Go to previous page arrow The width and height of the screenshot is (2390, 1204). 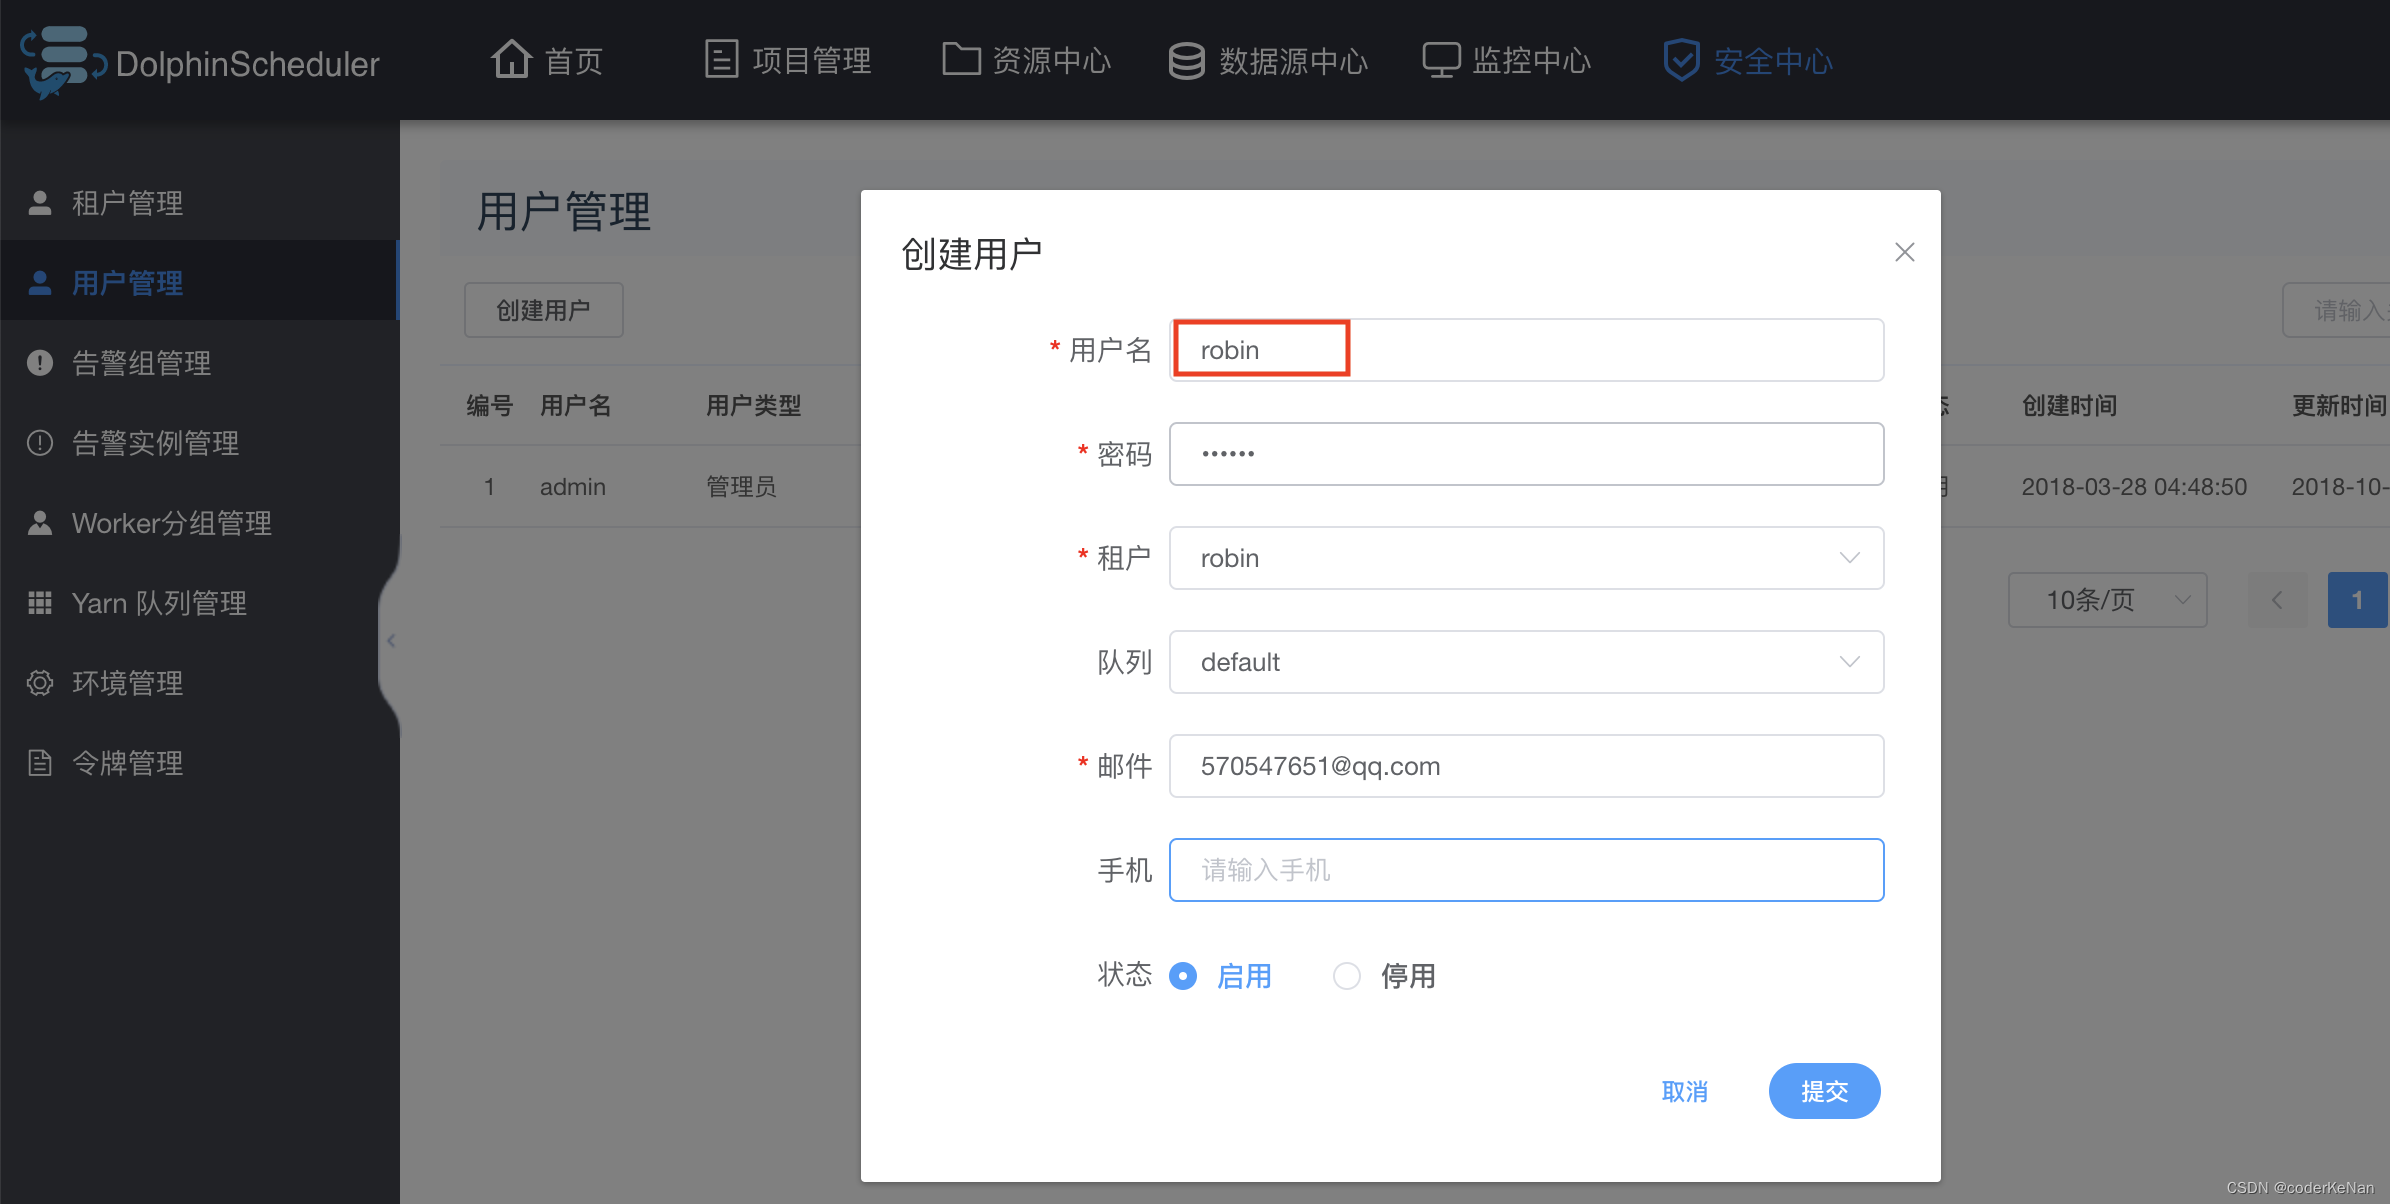(x=2277, y=600)
